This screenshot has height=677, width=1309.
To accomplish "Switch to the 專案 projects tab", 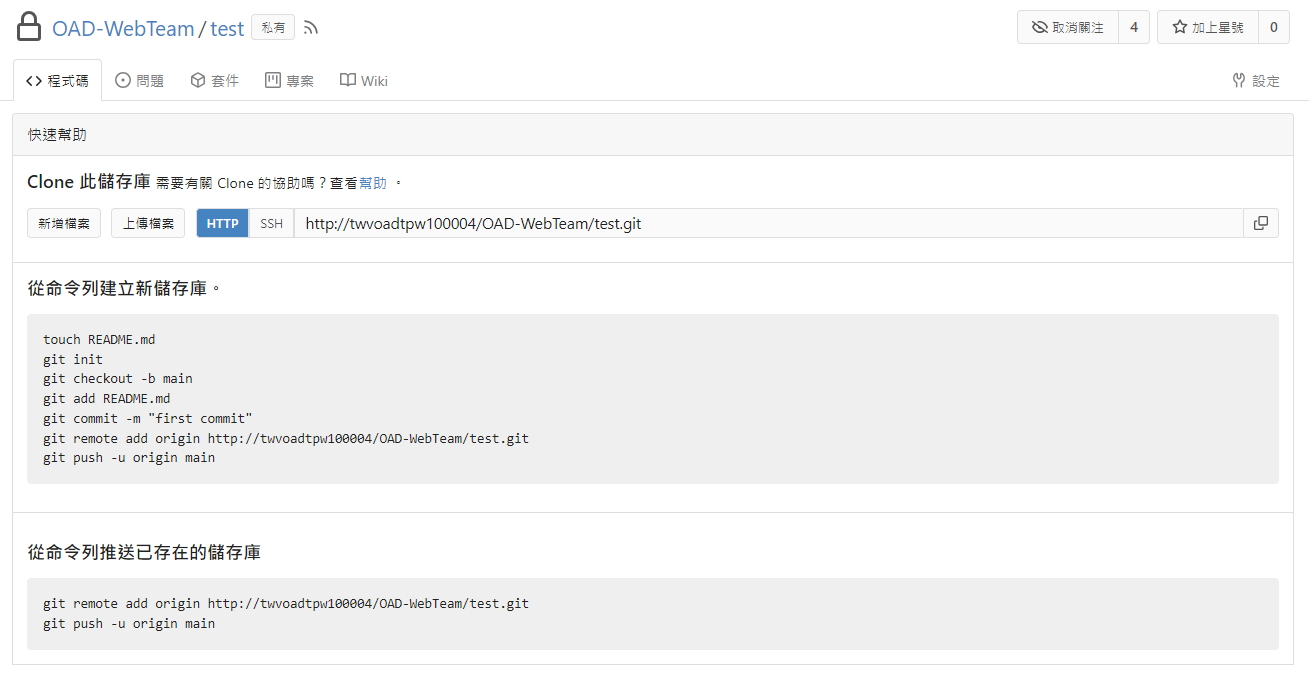I will pyautogui.click(x=290, y=81).
